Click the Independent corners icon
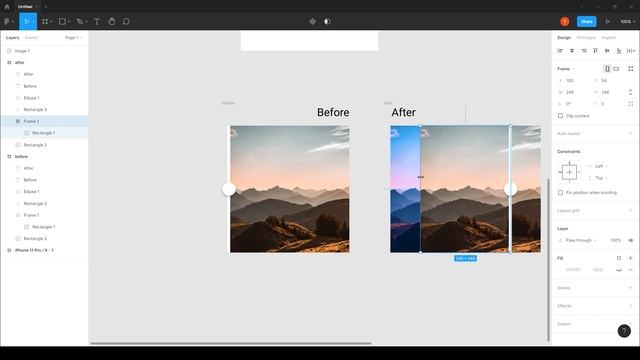The height and width of the screenshot is (360, 640). 631,104
